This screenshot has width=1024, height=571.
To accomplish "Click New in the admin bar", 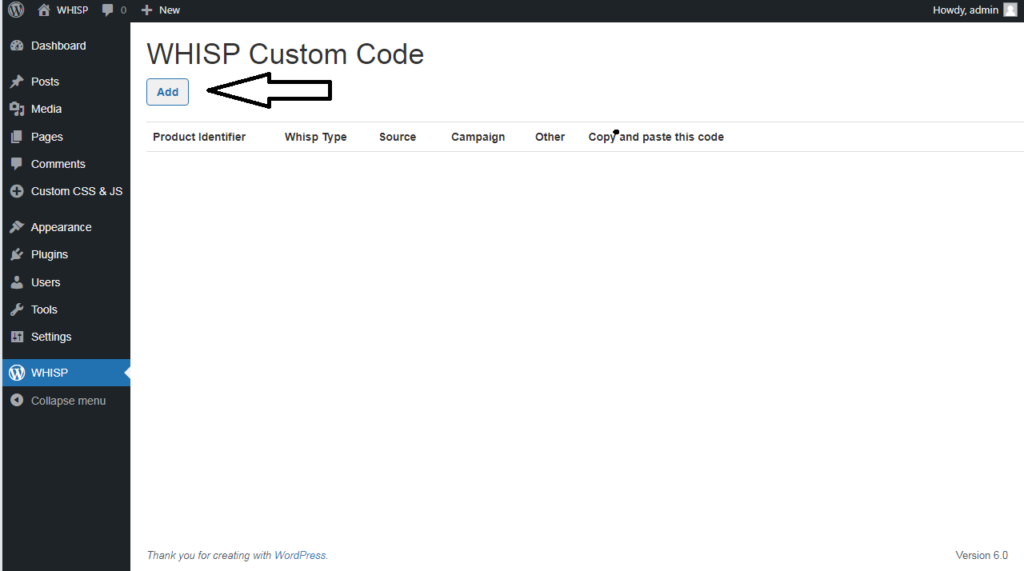I will tap(170, 10).
